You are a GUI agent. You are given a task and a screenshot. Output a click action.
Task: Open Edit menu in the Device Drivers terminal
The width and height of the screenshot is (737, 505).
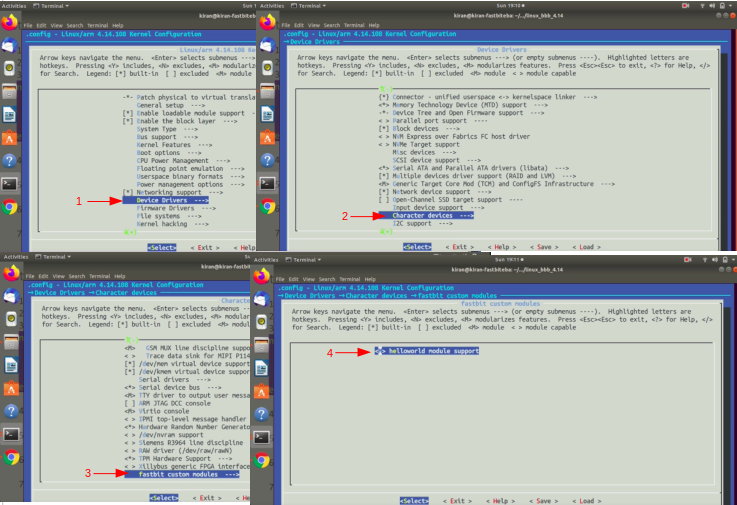[299, 25]
